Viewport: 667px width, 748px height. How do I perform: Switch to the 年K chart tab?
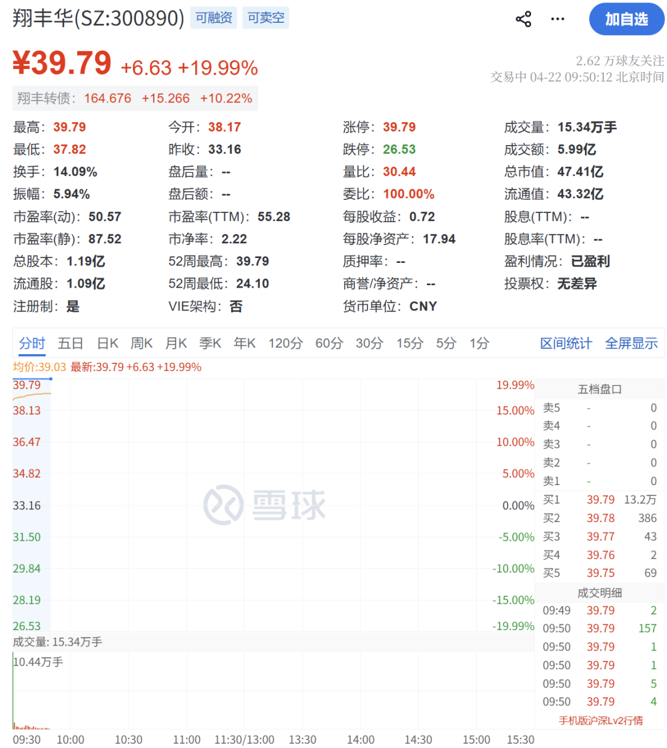tap(244, 343)
